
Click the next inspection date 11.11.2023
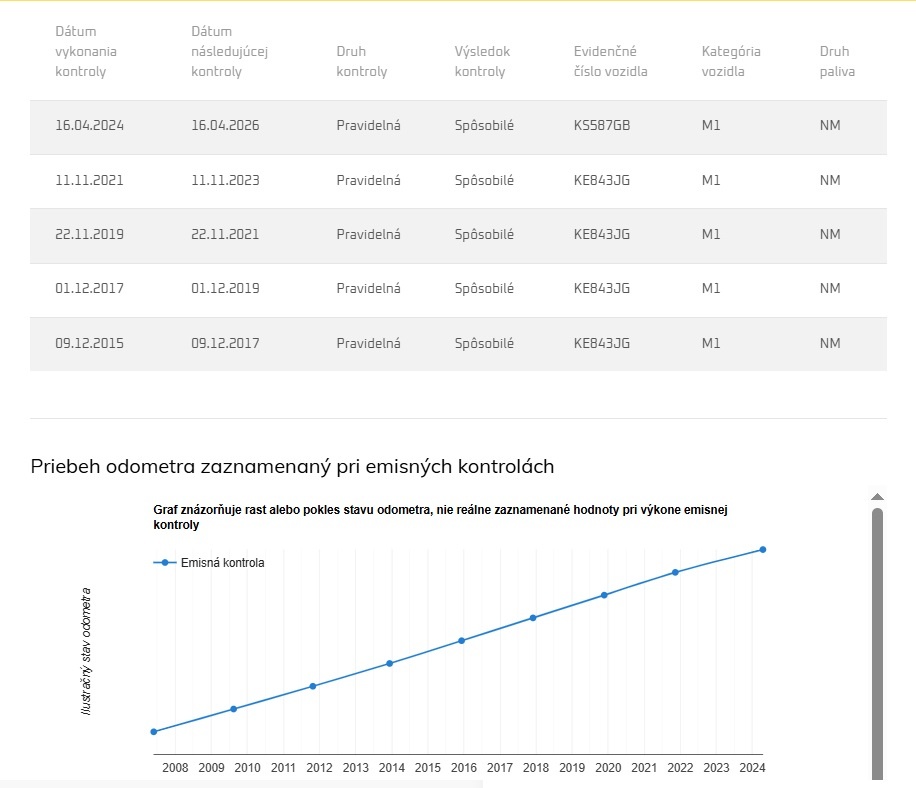click(x=225, y=181)
